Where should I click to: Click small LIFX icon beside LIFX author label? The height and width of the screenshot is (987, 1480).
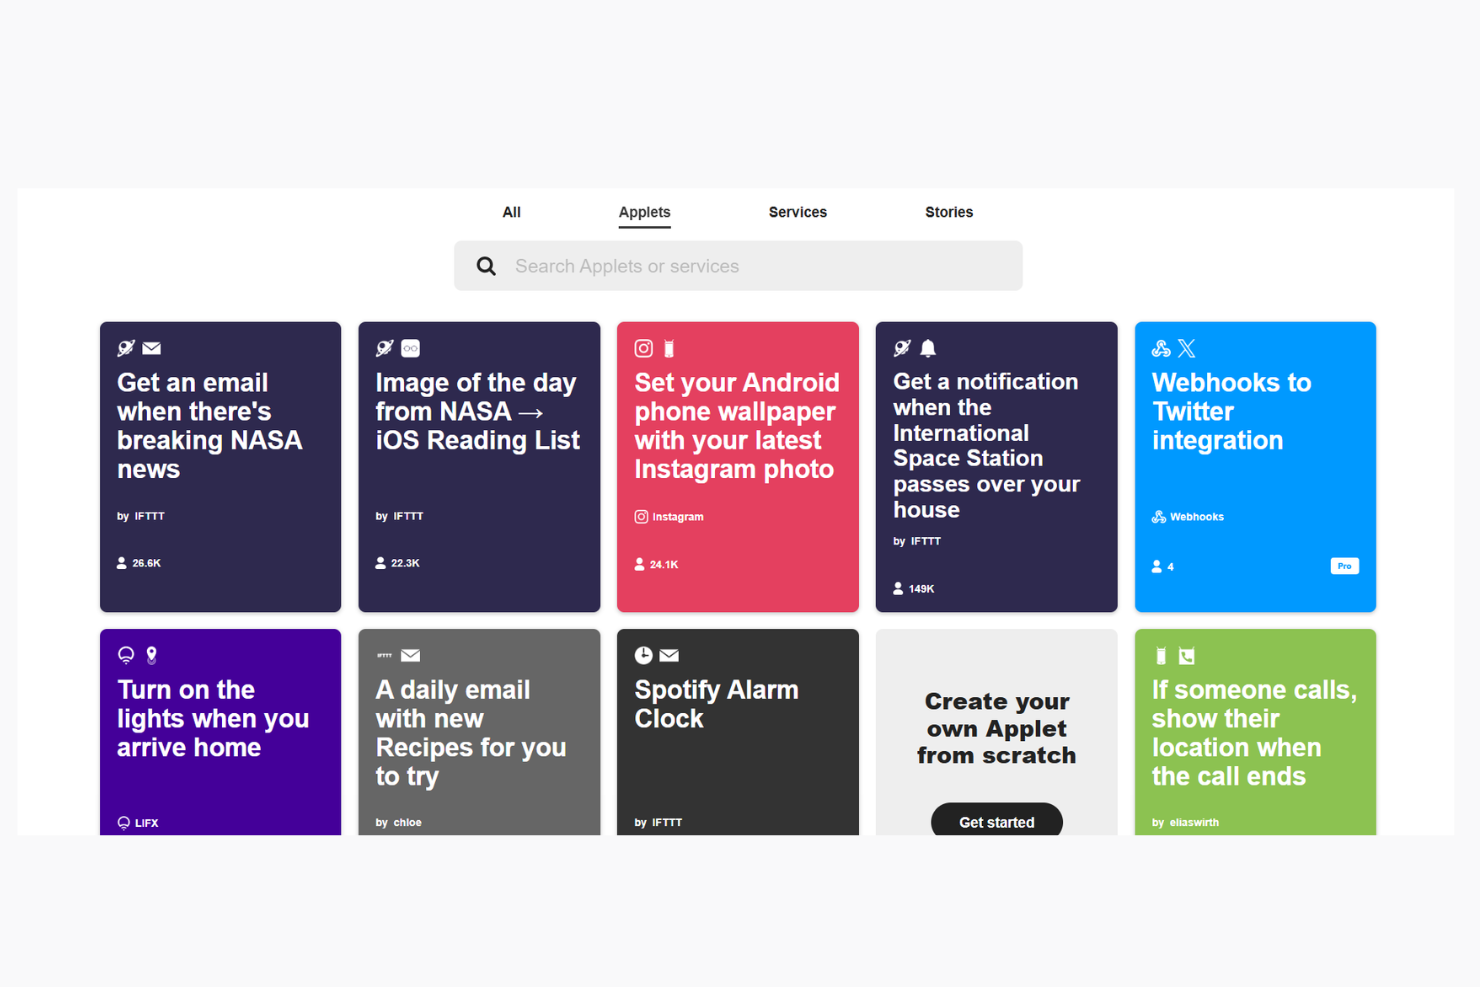tap(124, 823)
